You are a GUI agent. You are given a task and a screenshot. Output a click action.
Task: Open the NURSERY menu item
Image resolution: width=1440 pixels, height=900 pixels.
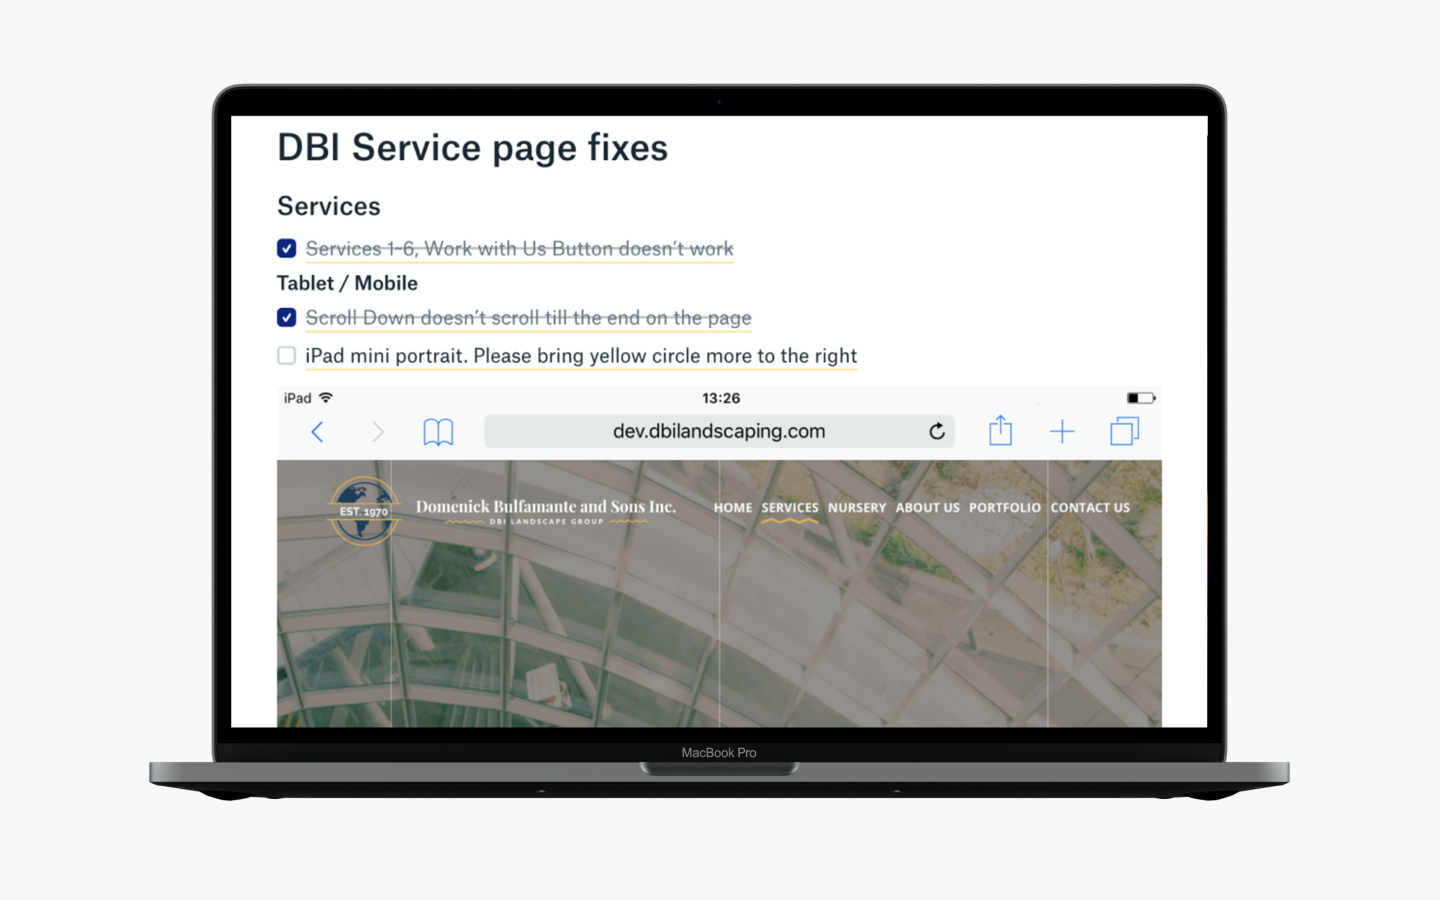click(857, 508)
